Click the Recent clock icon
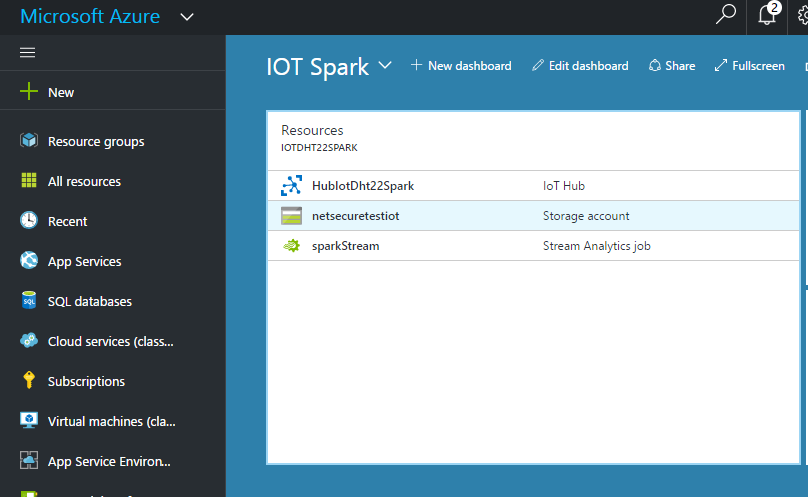The image size is (808, 497). (x=29, y=220)
